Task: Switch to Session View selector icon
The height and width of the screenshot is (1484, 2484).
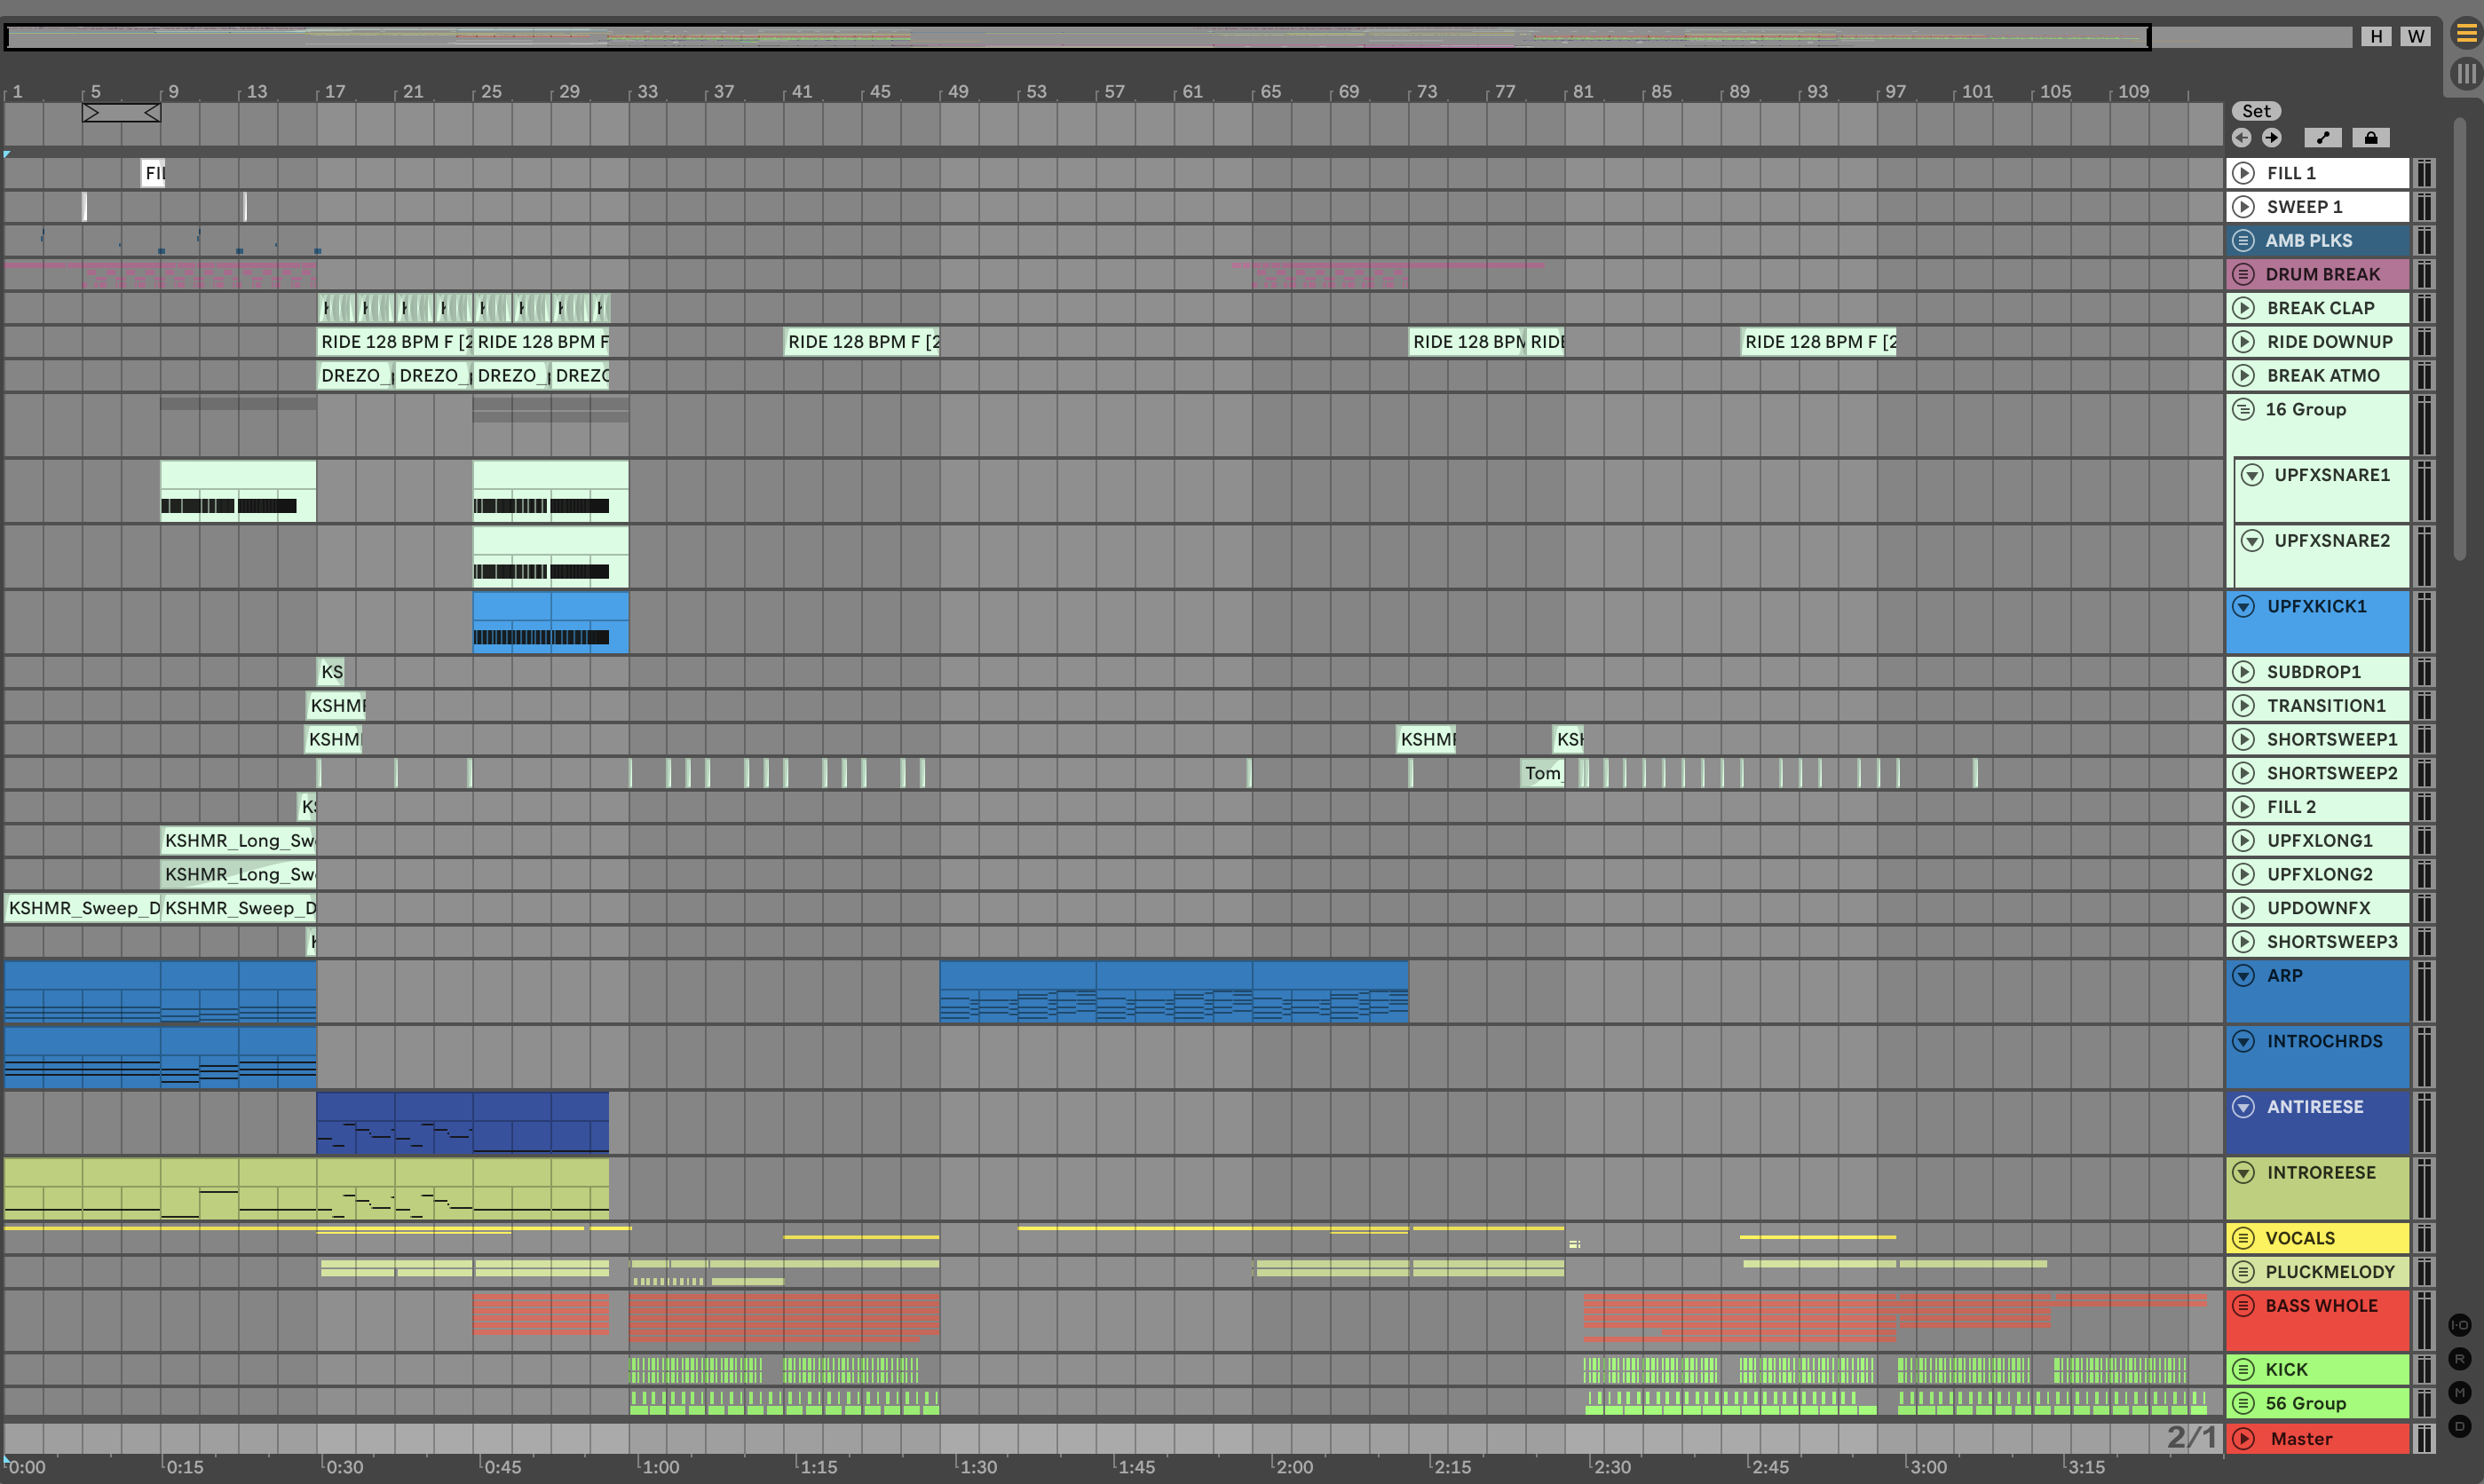Action: pyautogui.click(x=2466, y=73)
